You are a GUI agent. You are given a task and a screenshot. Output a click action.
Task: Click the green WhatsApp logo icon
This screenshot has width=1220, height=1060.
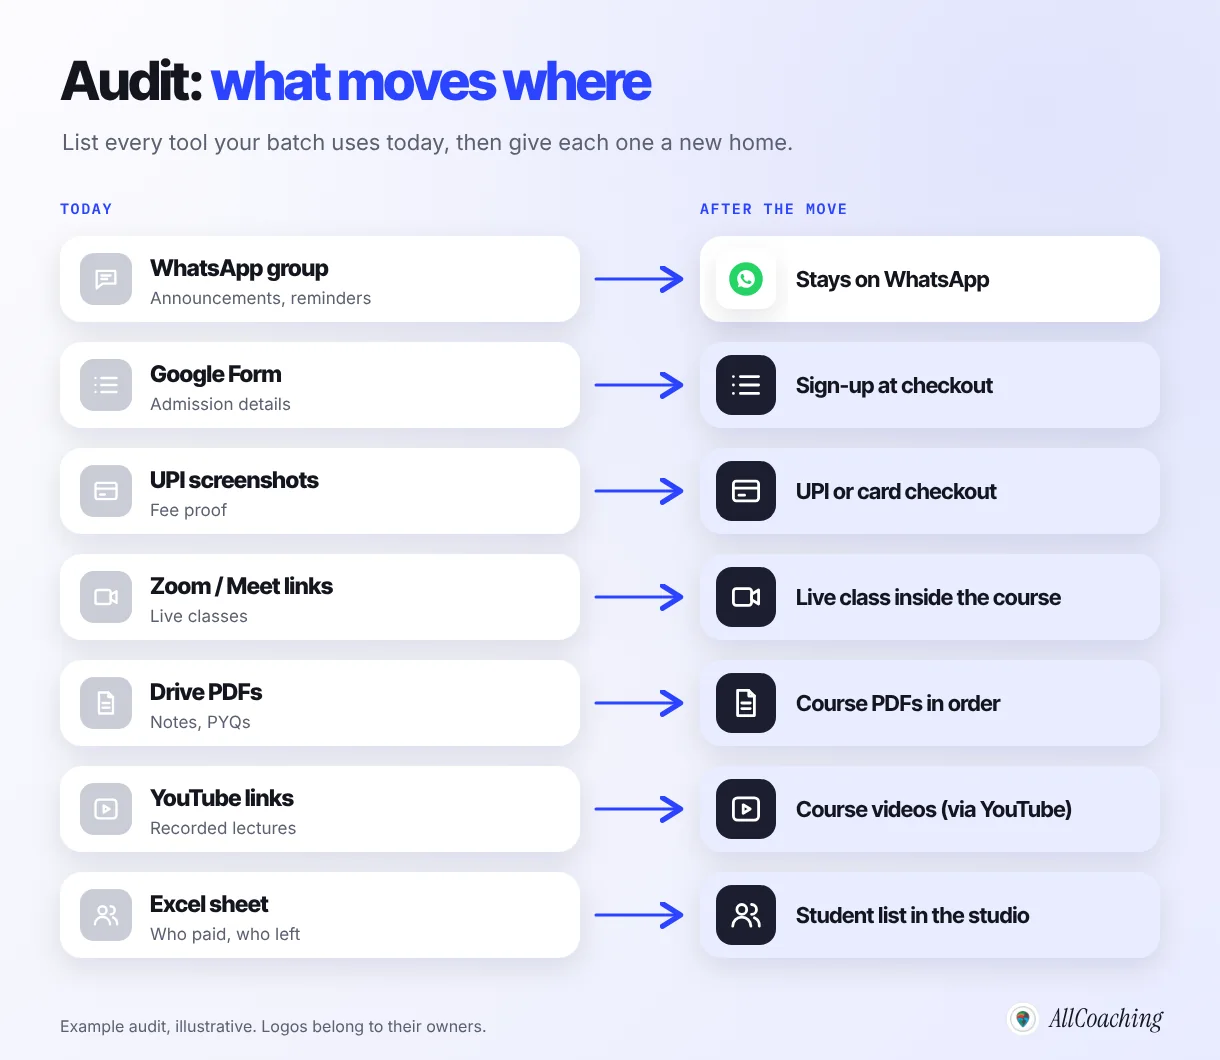pyautogui.click(x=746, y=279)
